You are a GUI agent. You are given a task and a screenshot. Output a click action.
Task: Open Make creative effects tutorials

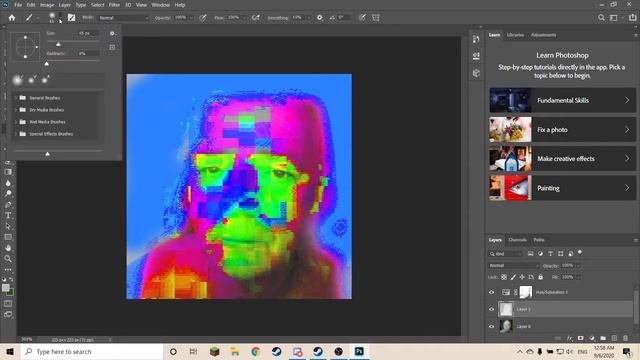(x=562, y=159)
